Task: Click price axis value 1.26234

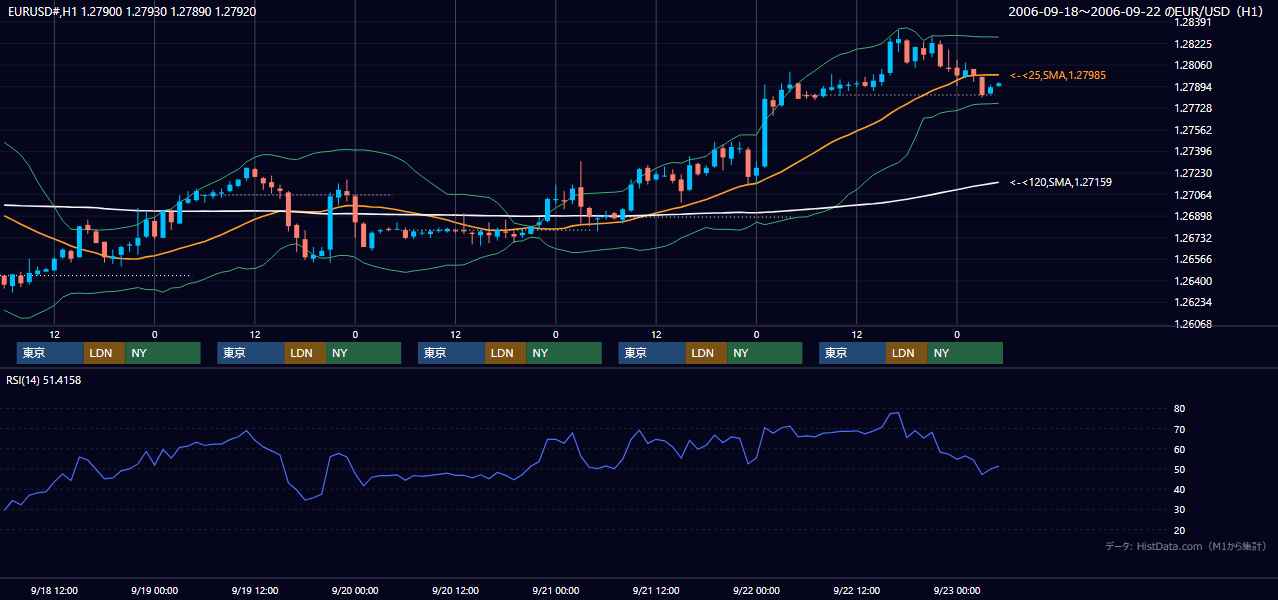Action: pos(1193,302)
